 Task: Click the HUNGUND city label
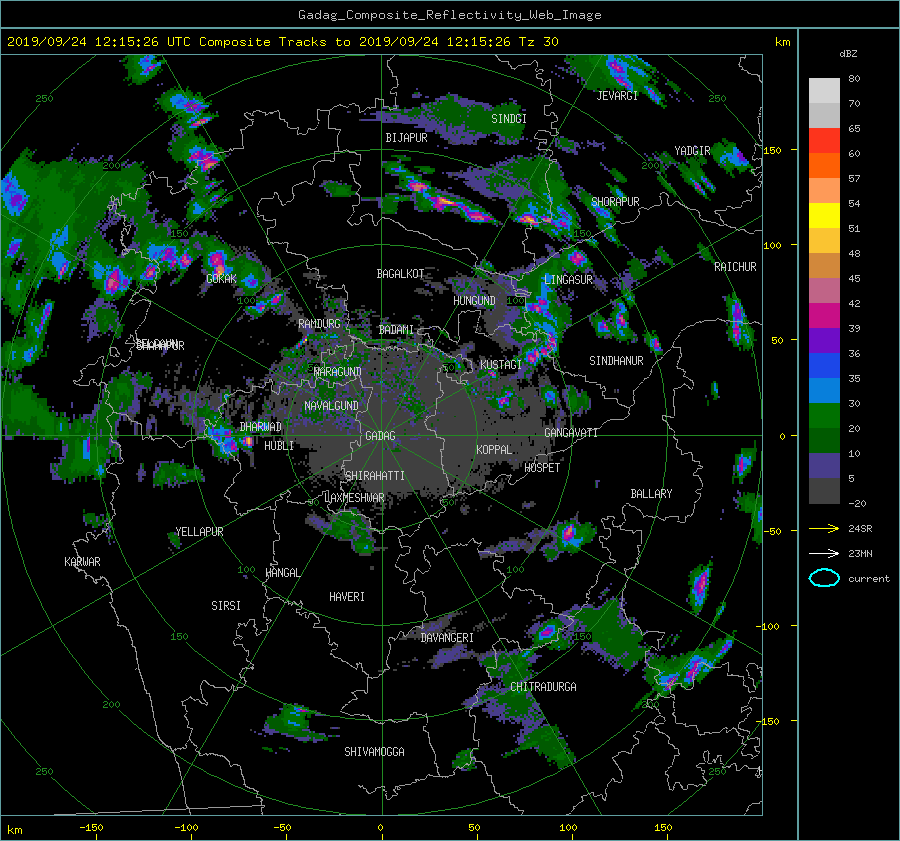(x=474, y=301)
